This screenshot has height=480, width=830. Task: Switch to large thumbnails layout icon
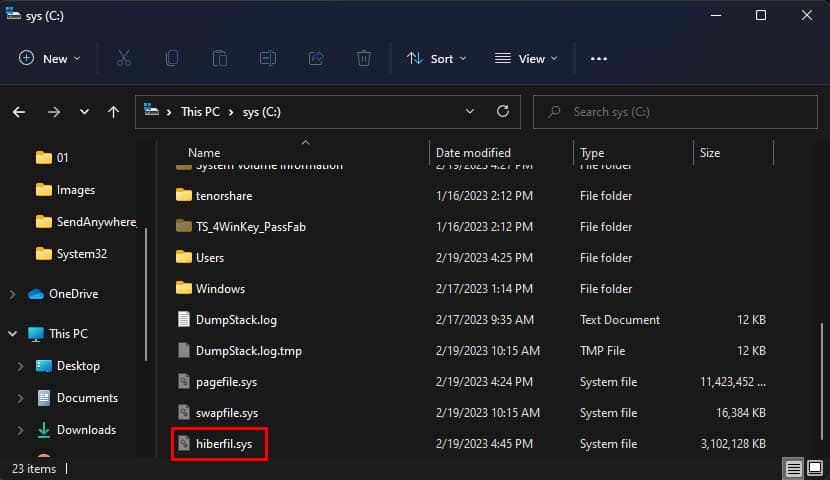(x=815, y=468)
